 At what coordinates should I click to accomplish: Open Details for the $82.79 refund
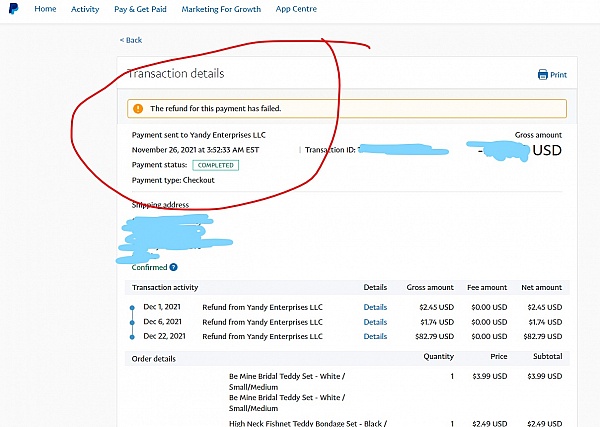click(x=375, y=337)
